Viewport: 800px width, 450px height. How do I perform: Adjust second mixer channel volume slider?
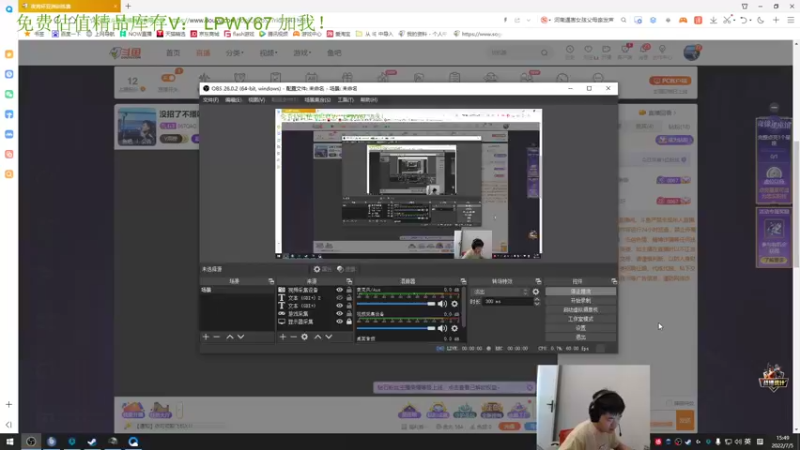click(x=396, y=328)
